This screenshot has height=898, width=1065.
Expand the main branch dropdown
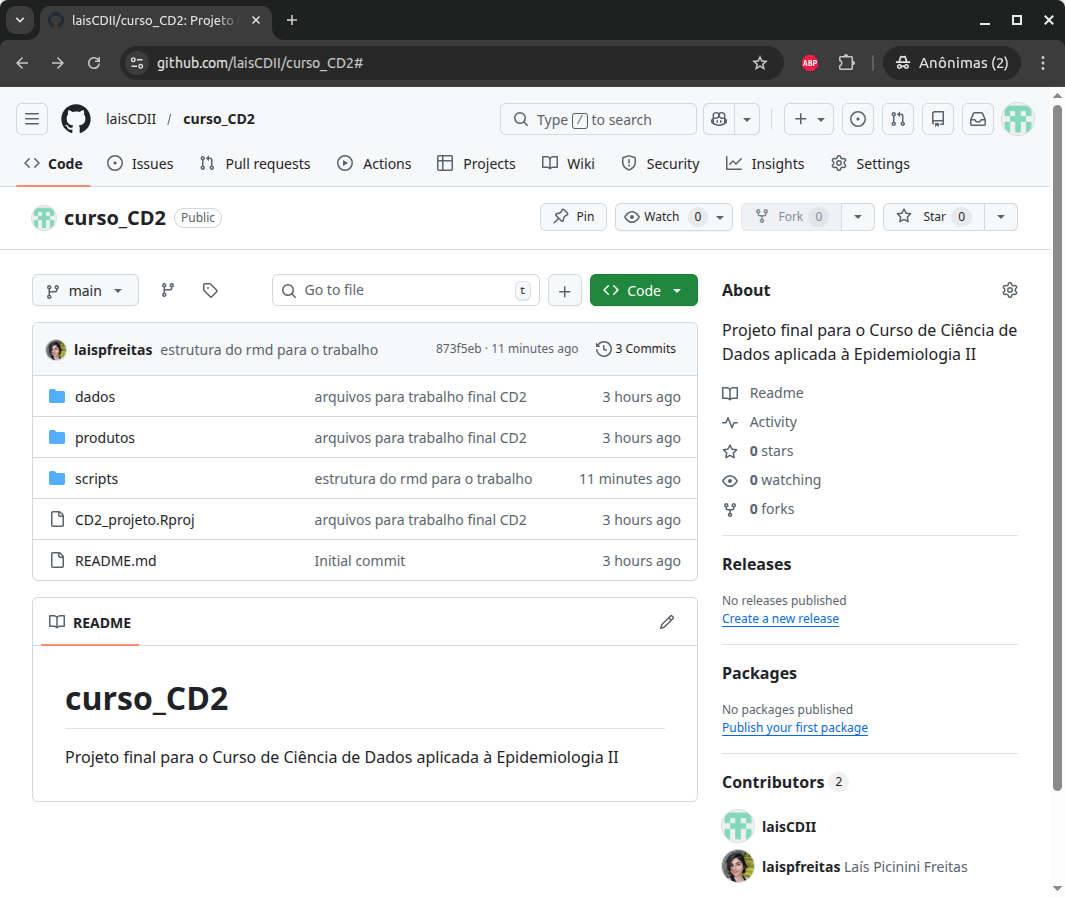coord(85,290)
